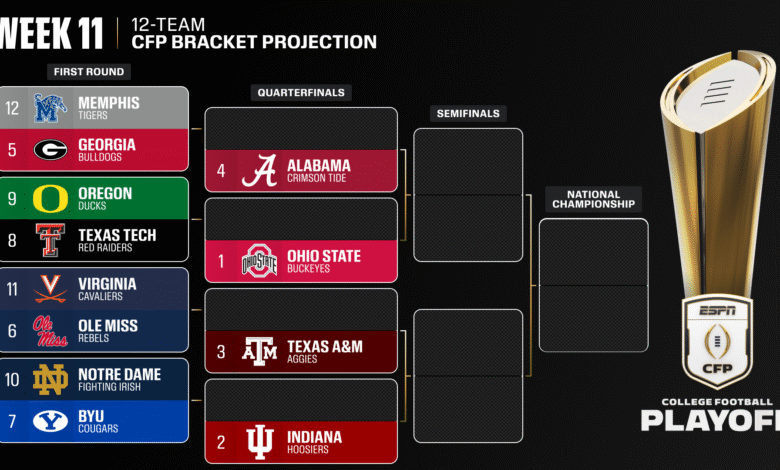Click the Georgia Bulldogs G logo
The image size is (780, 470).
[x=50, y=150]
